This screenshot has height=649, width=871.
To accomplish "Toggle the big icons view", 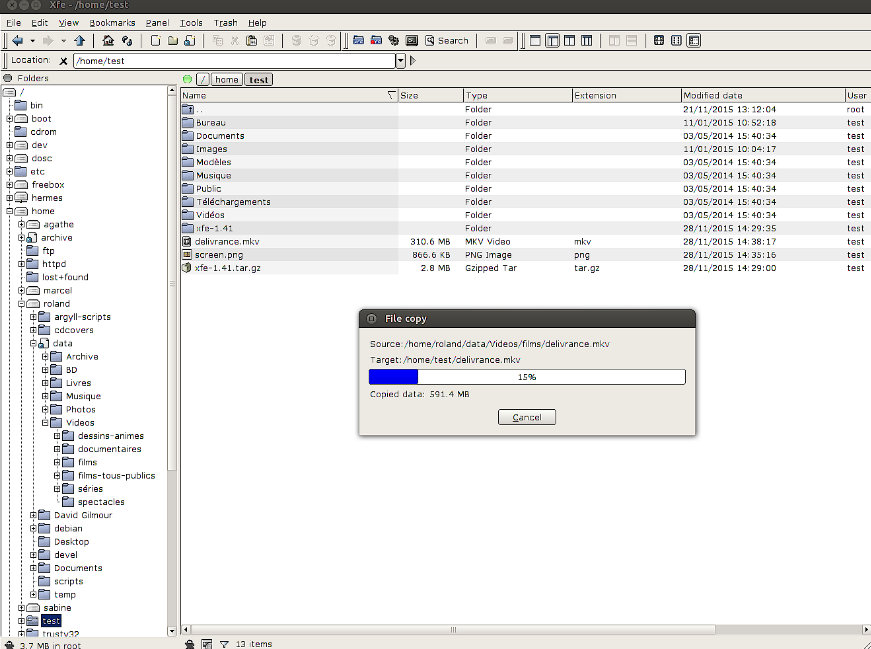I will click(x=659, y=41).
